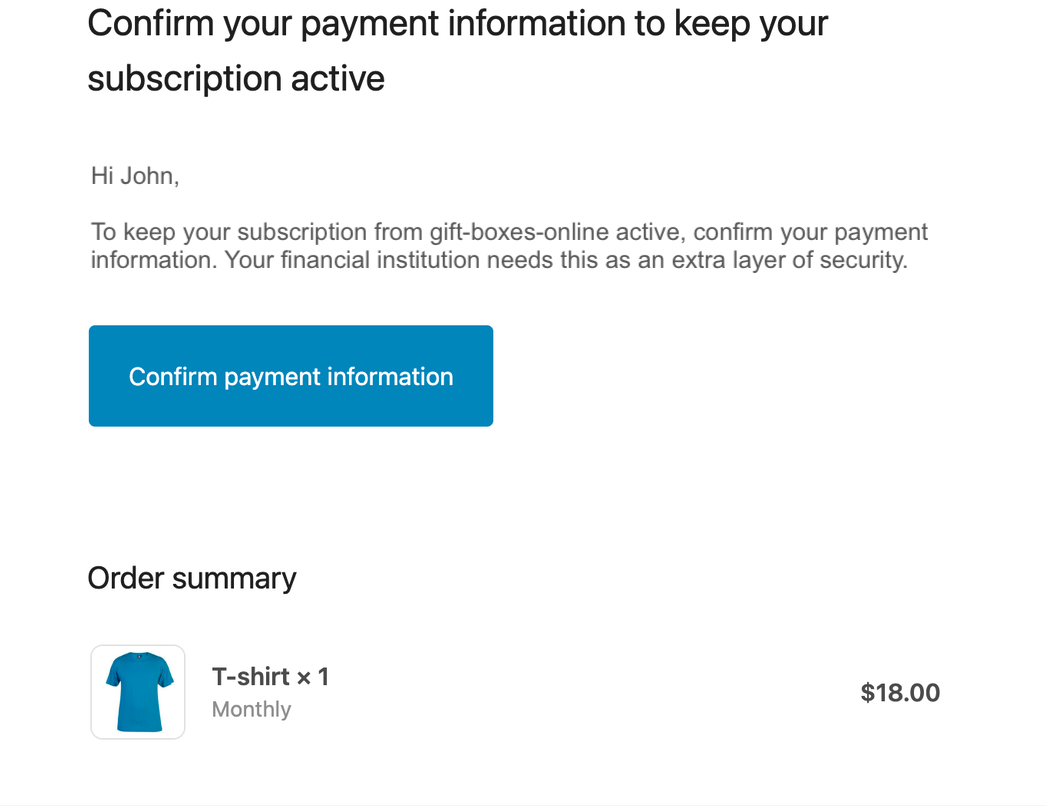Select the T-shirt × 1 item title

click(270, 677)
